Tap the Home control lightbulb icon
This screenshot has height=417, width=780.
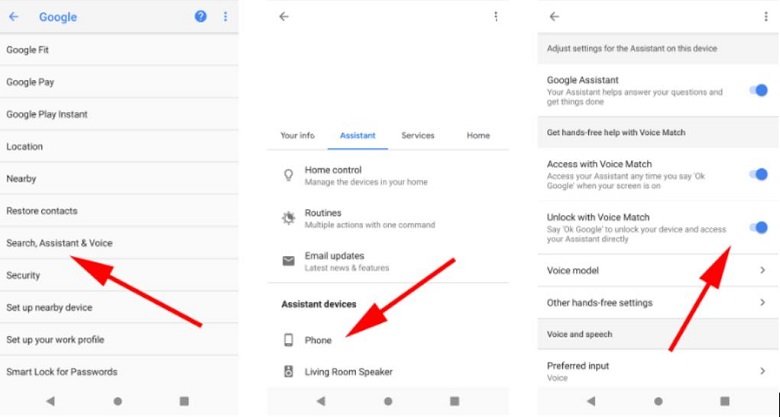point(288,175)
